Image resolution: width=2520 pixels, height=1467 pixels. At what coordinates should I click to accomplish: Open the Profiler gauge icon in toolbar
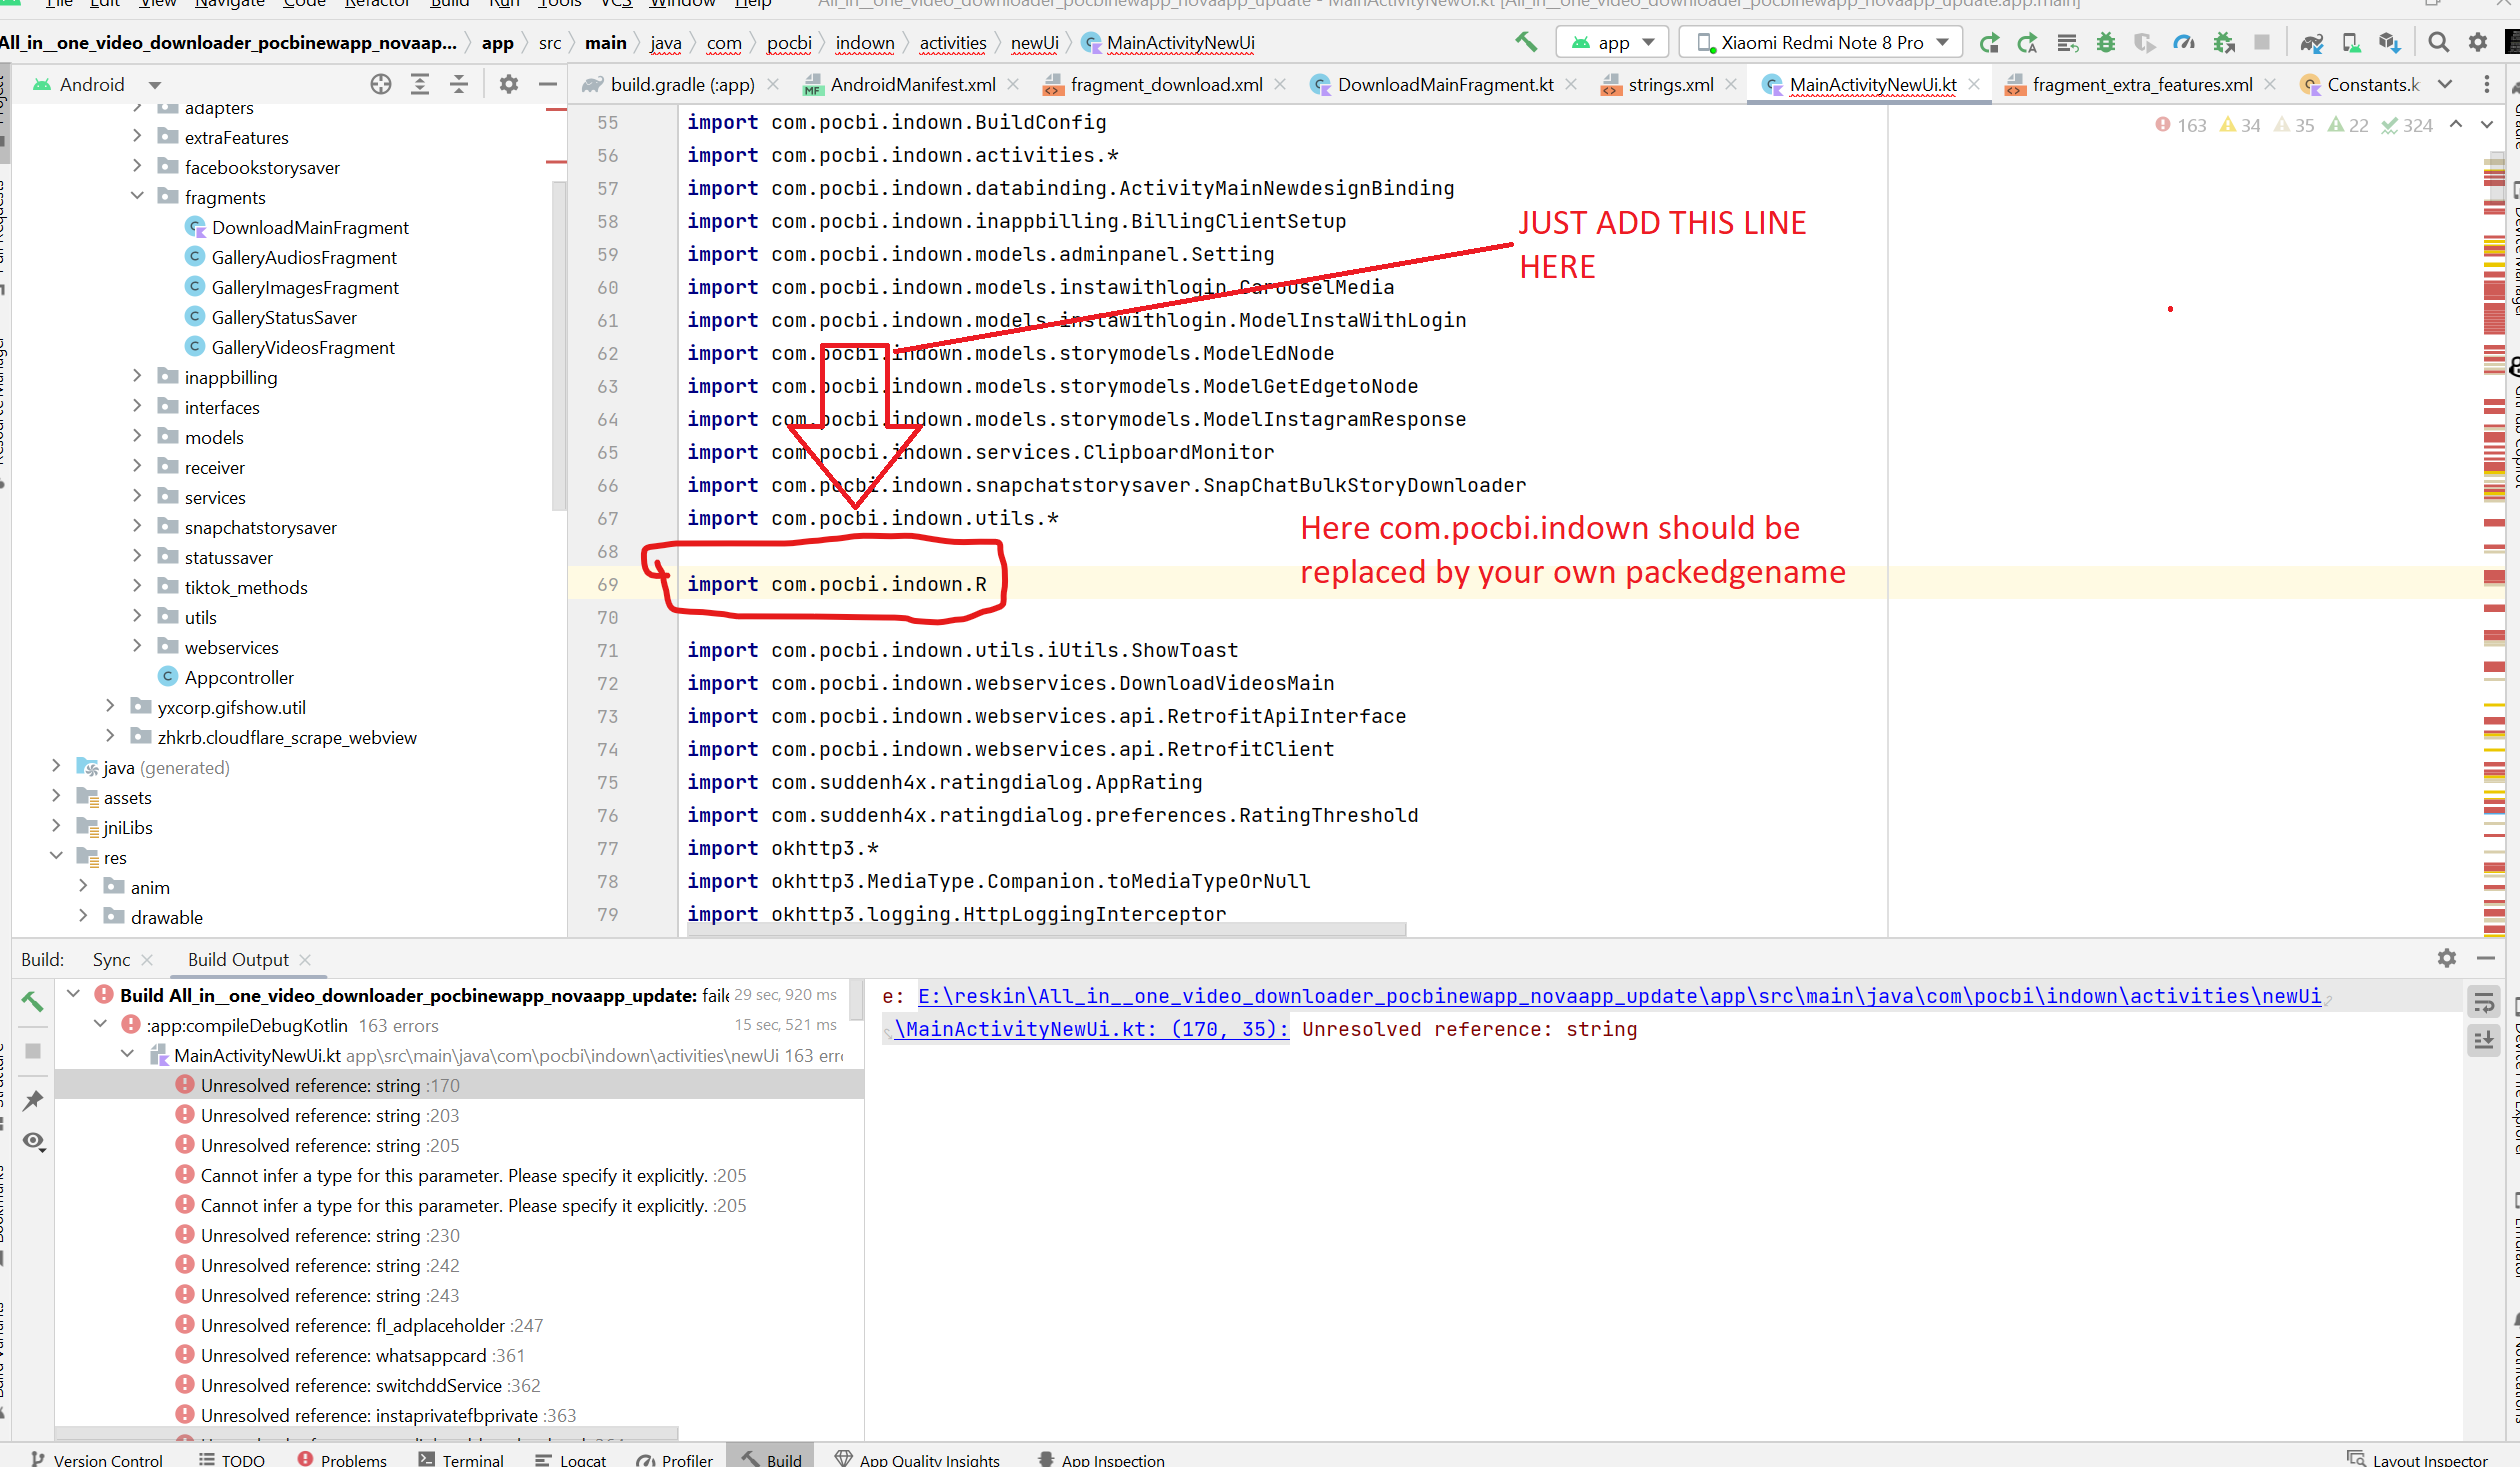tap(2184, 42)
